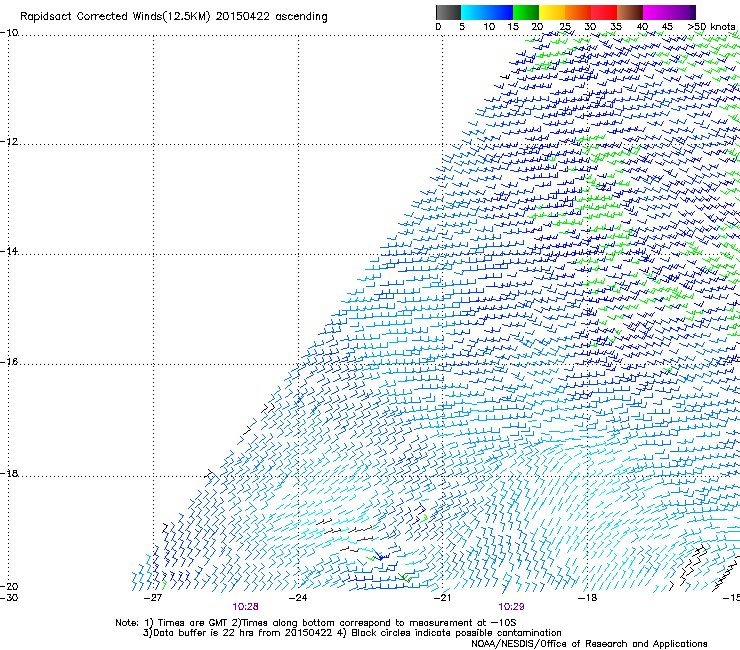
Task: Click the '-10' latitude axis label
Action: point(9,33)
